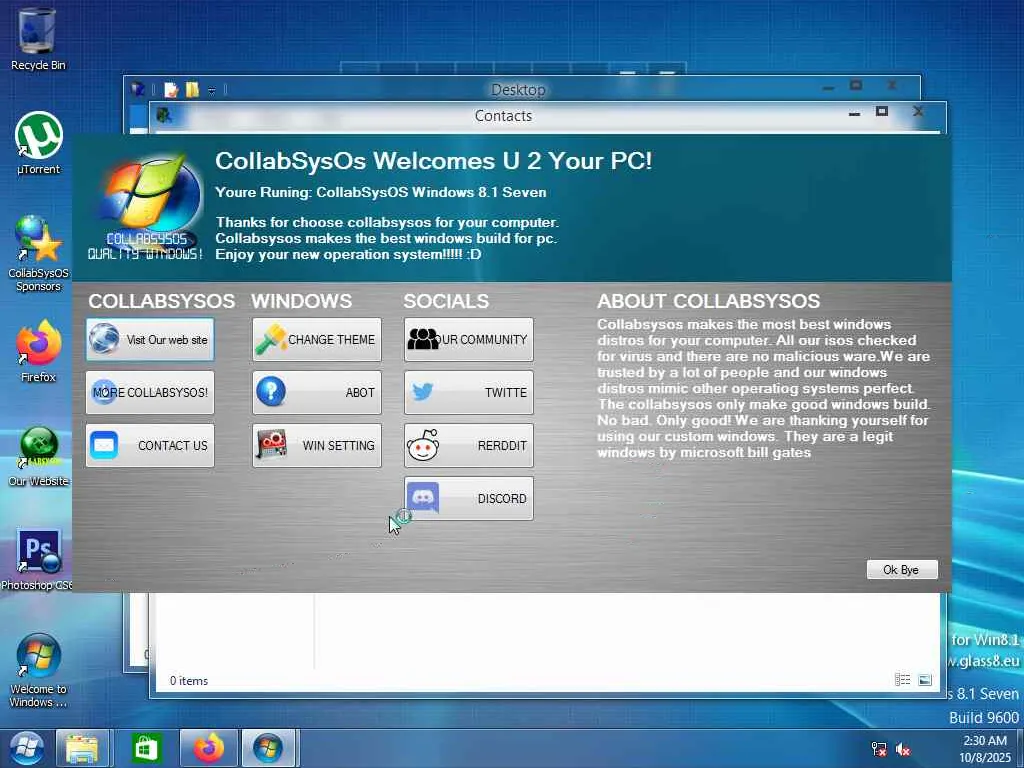Open Windows Store taskbar icon
This screenshot has height=768, width=1024.
point(146,748)
